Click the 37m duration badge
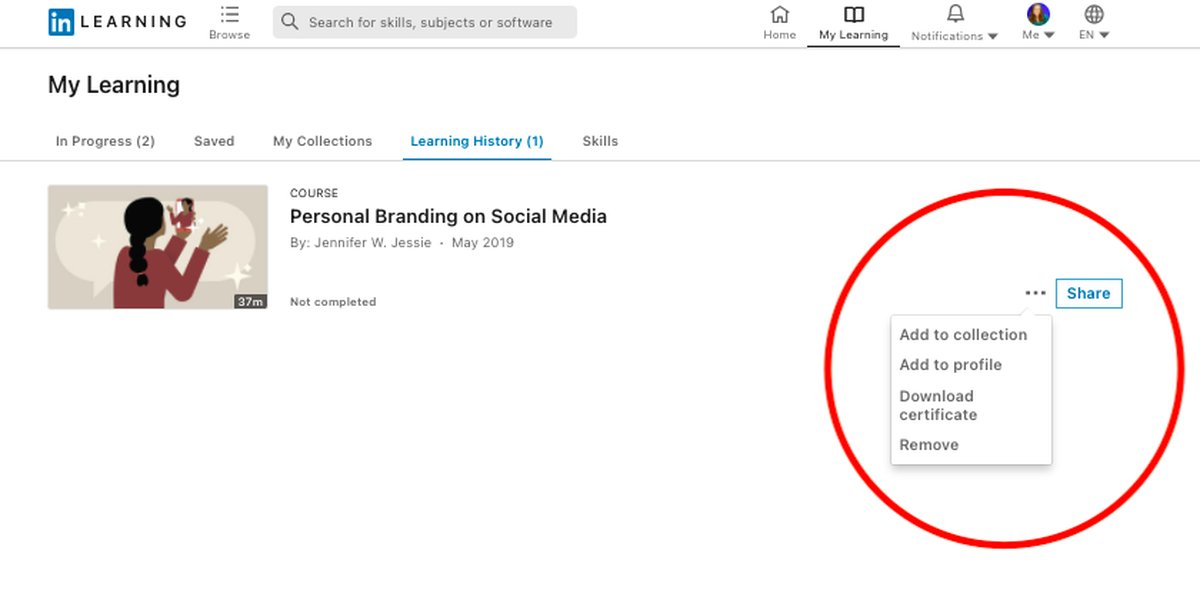Screen dimensions: 1200x600 (250, 301)
